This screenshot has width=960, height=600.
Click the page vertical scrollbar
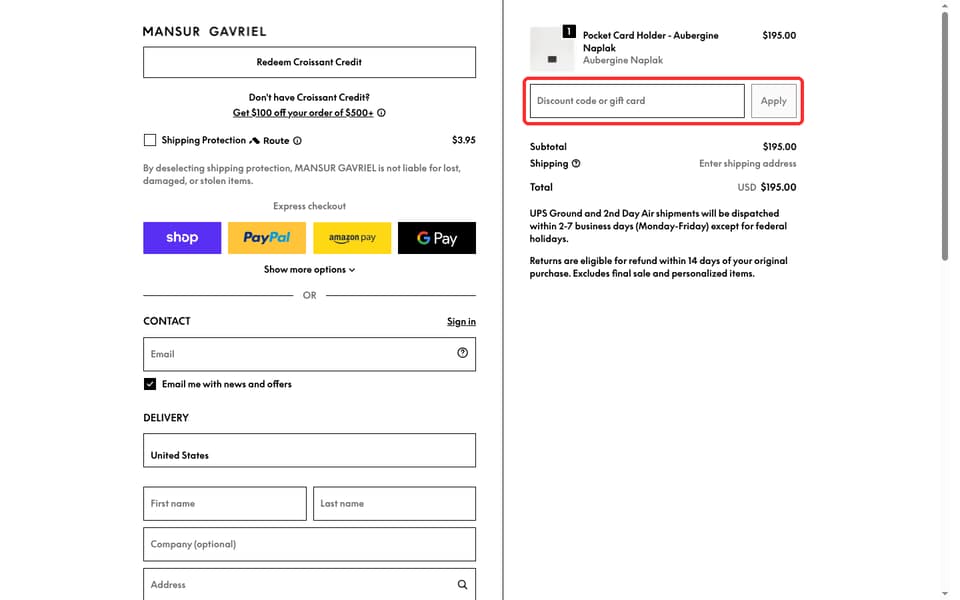(945, 135)
